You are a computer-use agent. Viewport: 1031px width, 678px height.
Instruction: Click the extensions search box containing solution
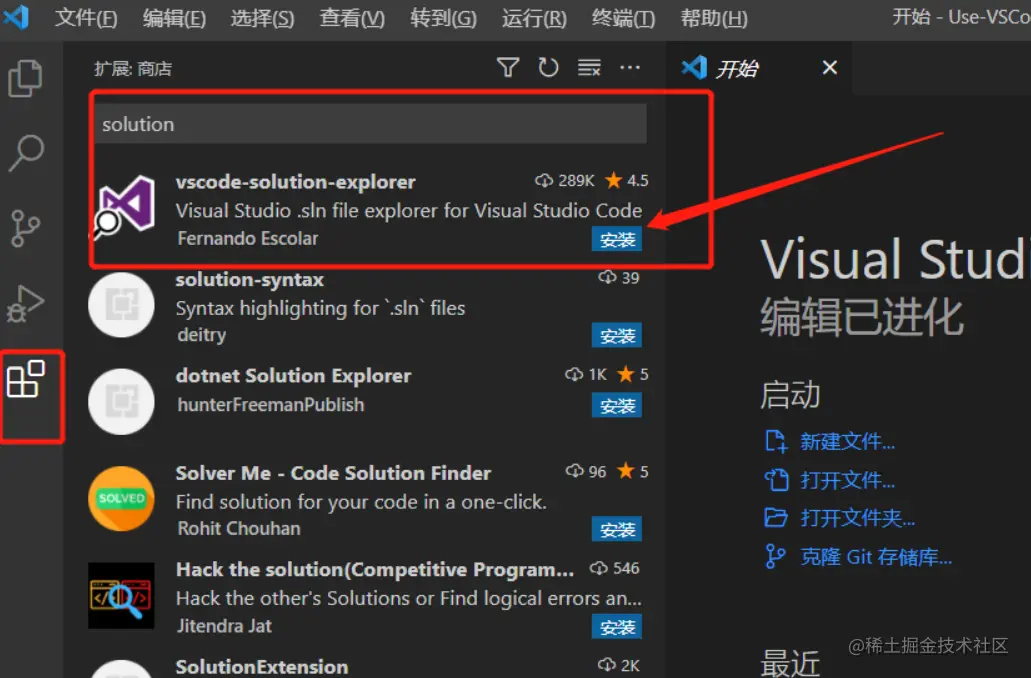[371, 124]
